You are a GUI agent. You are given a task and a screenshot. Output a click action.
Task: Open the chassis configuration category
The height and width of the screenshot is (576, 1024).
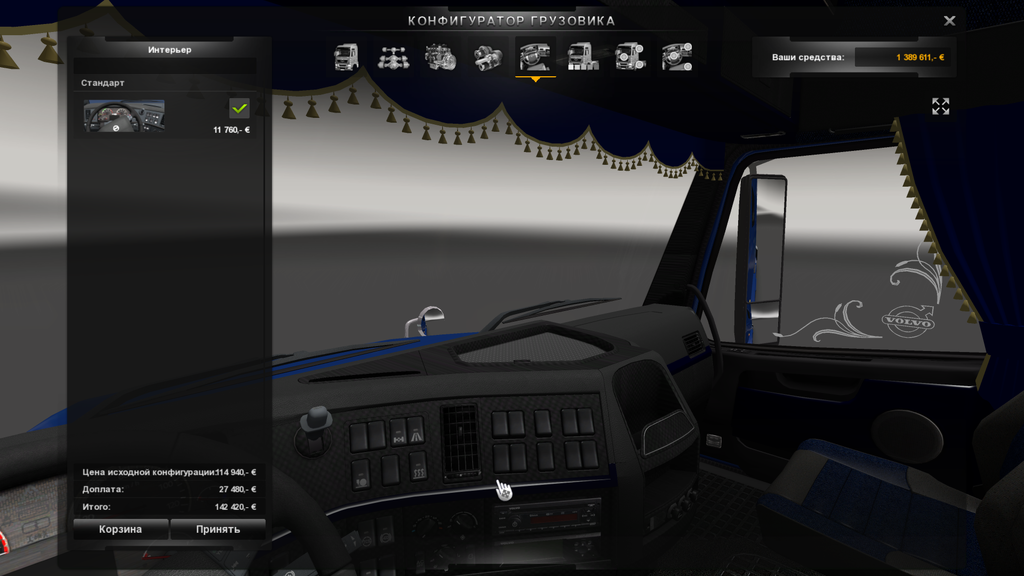[393, 57]
